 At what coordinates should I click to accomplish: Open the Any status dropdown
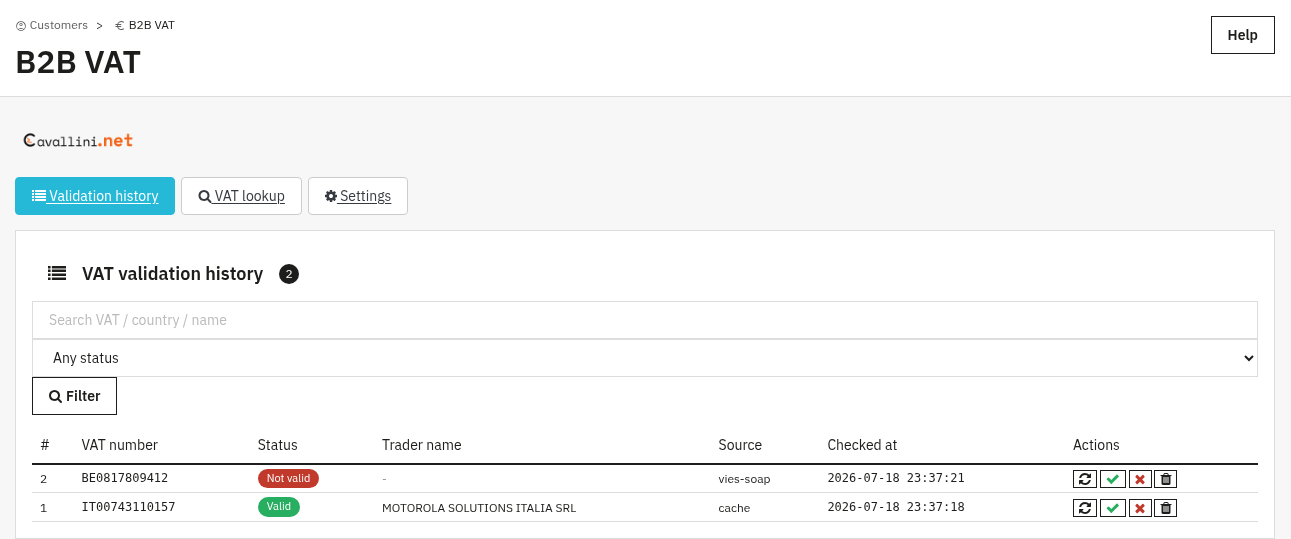pyautogui.click(x=645, y=358)
